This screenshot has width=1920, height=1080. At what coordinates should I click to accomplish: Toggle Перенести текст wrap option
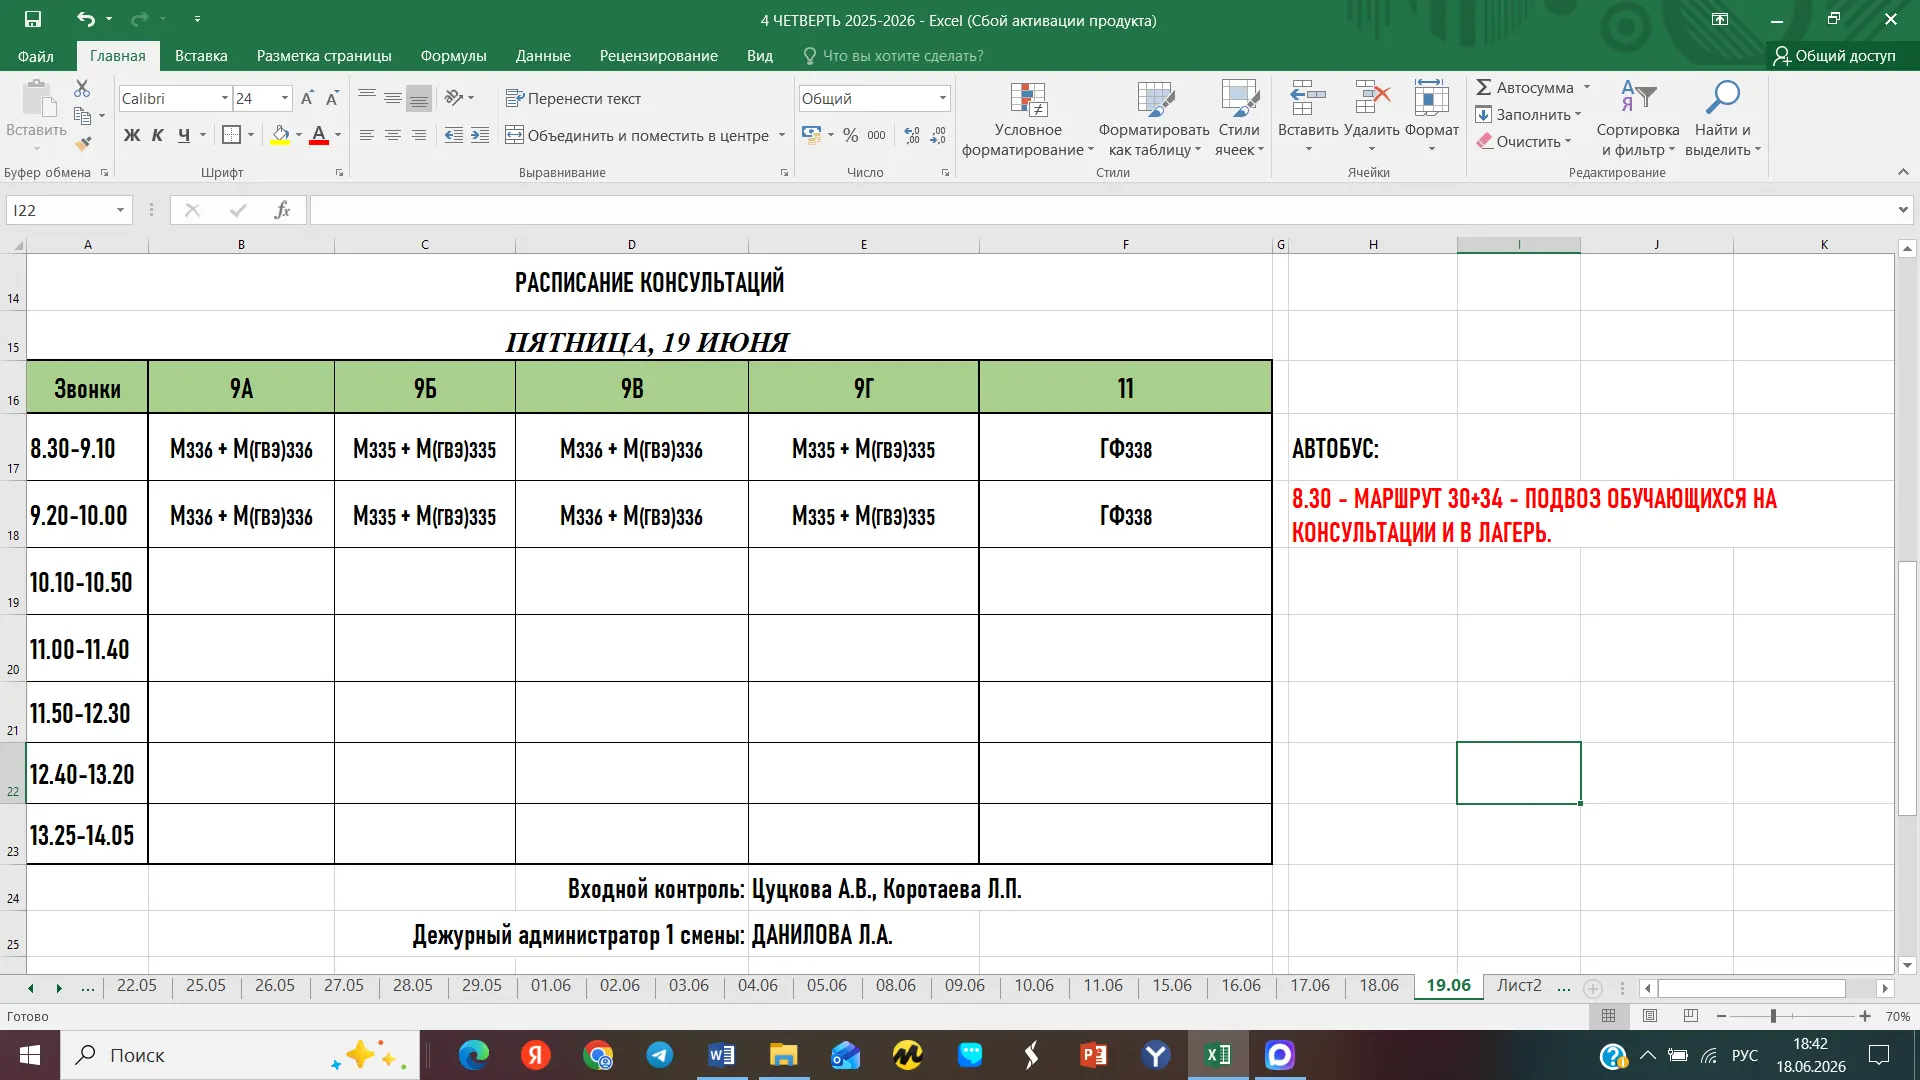coord(573,98)
